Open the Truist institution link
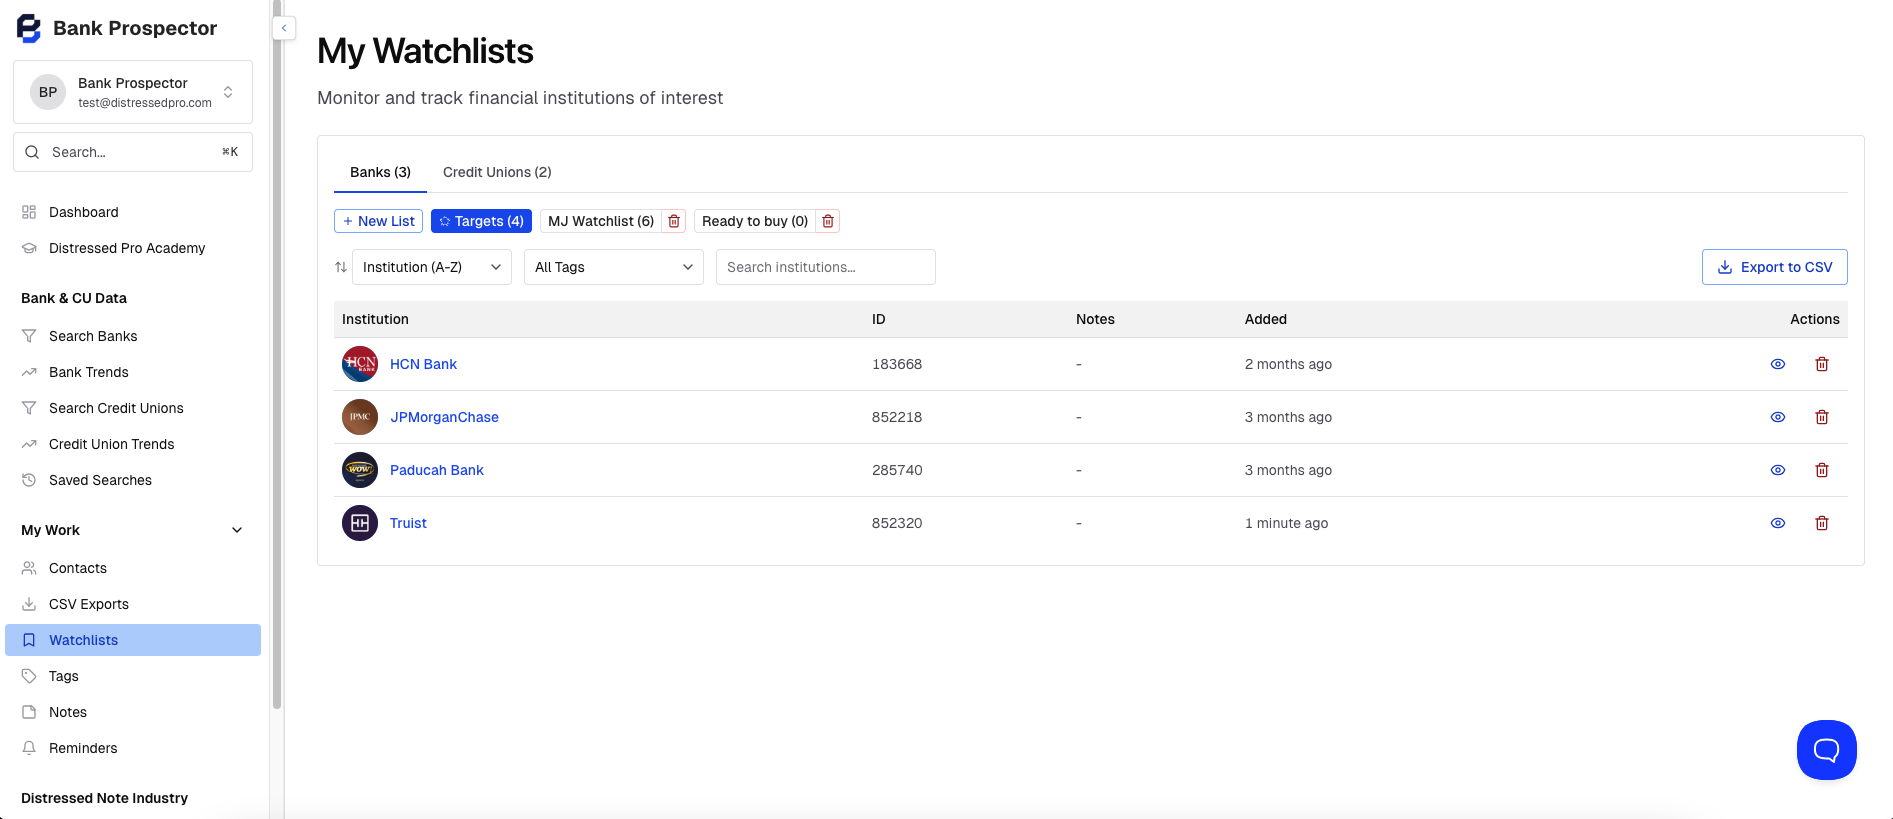Screen dimensions: 1893x819 (408, 523)
